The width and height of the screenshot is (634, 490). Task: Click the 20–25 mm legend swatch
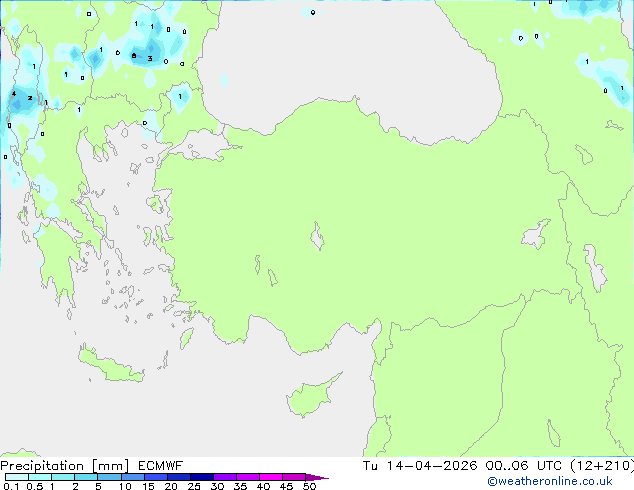point(178,477)
